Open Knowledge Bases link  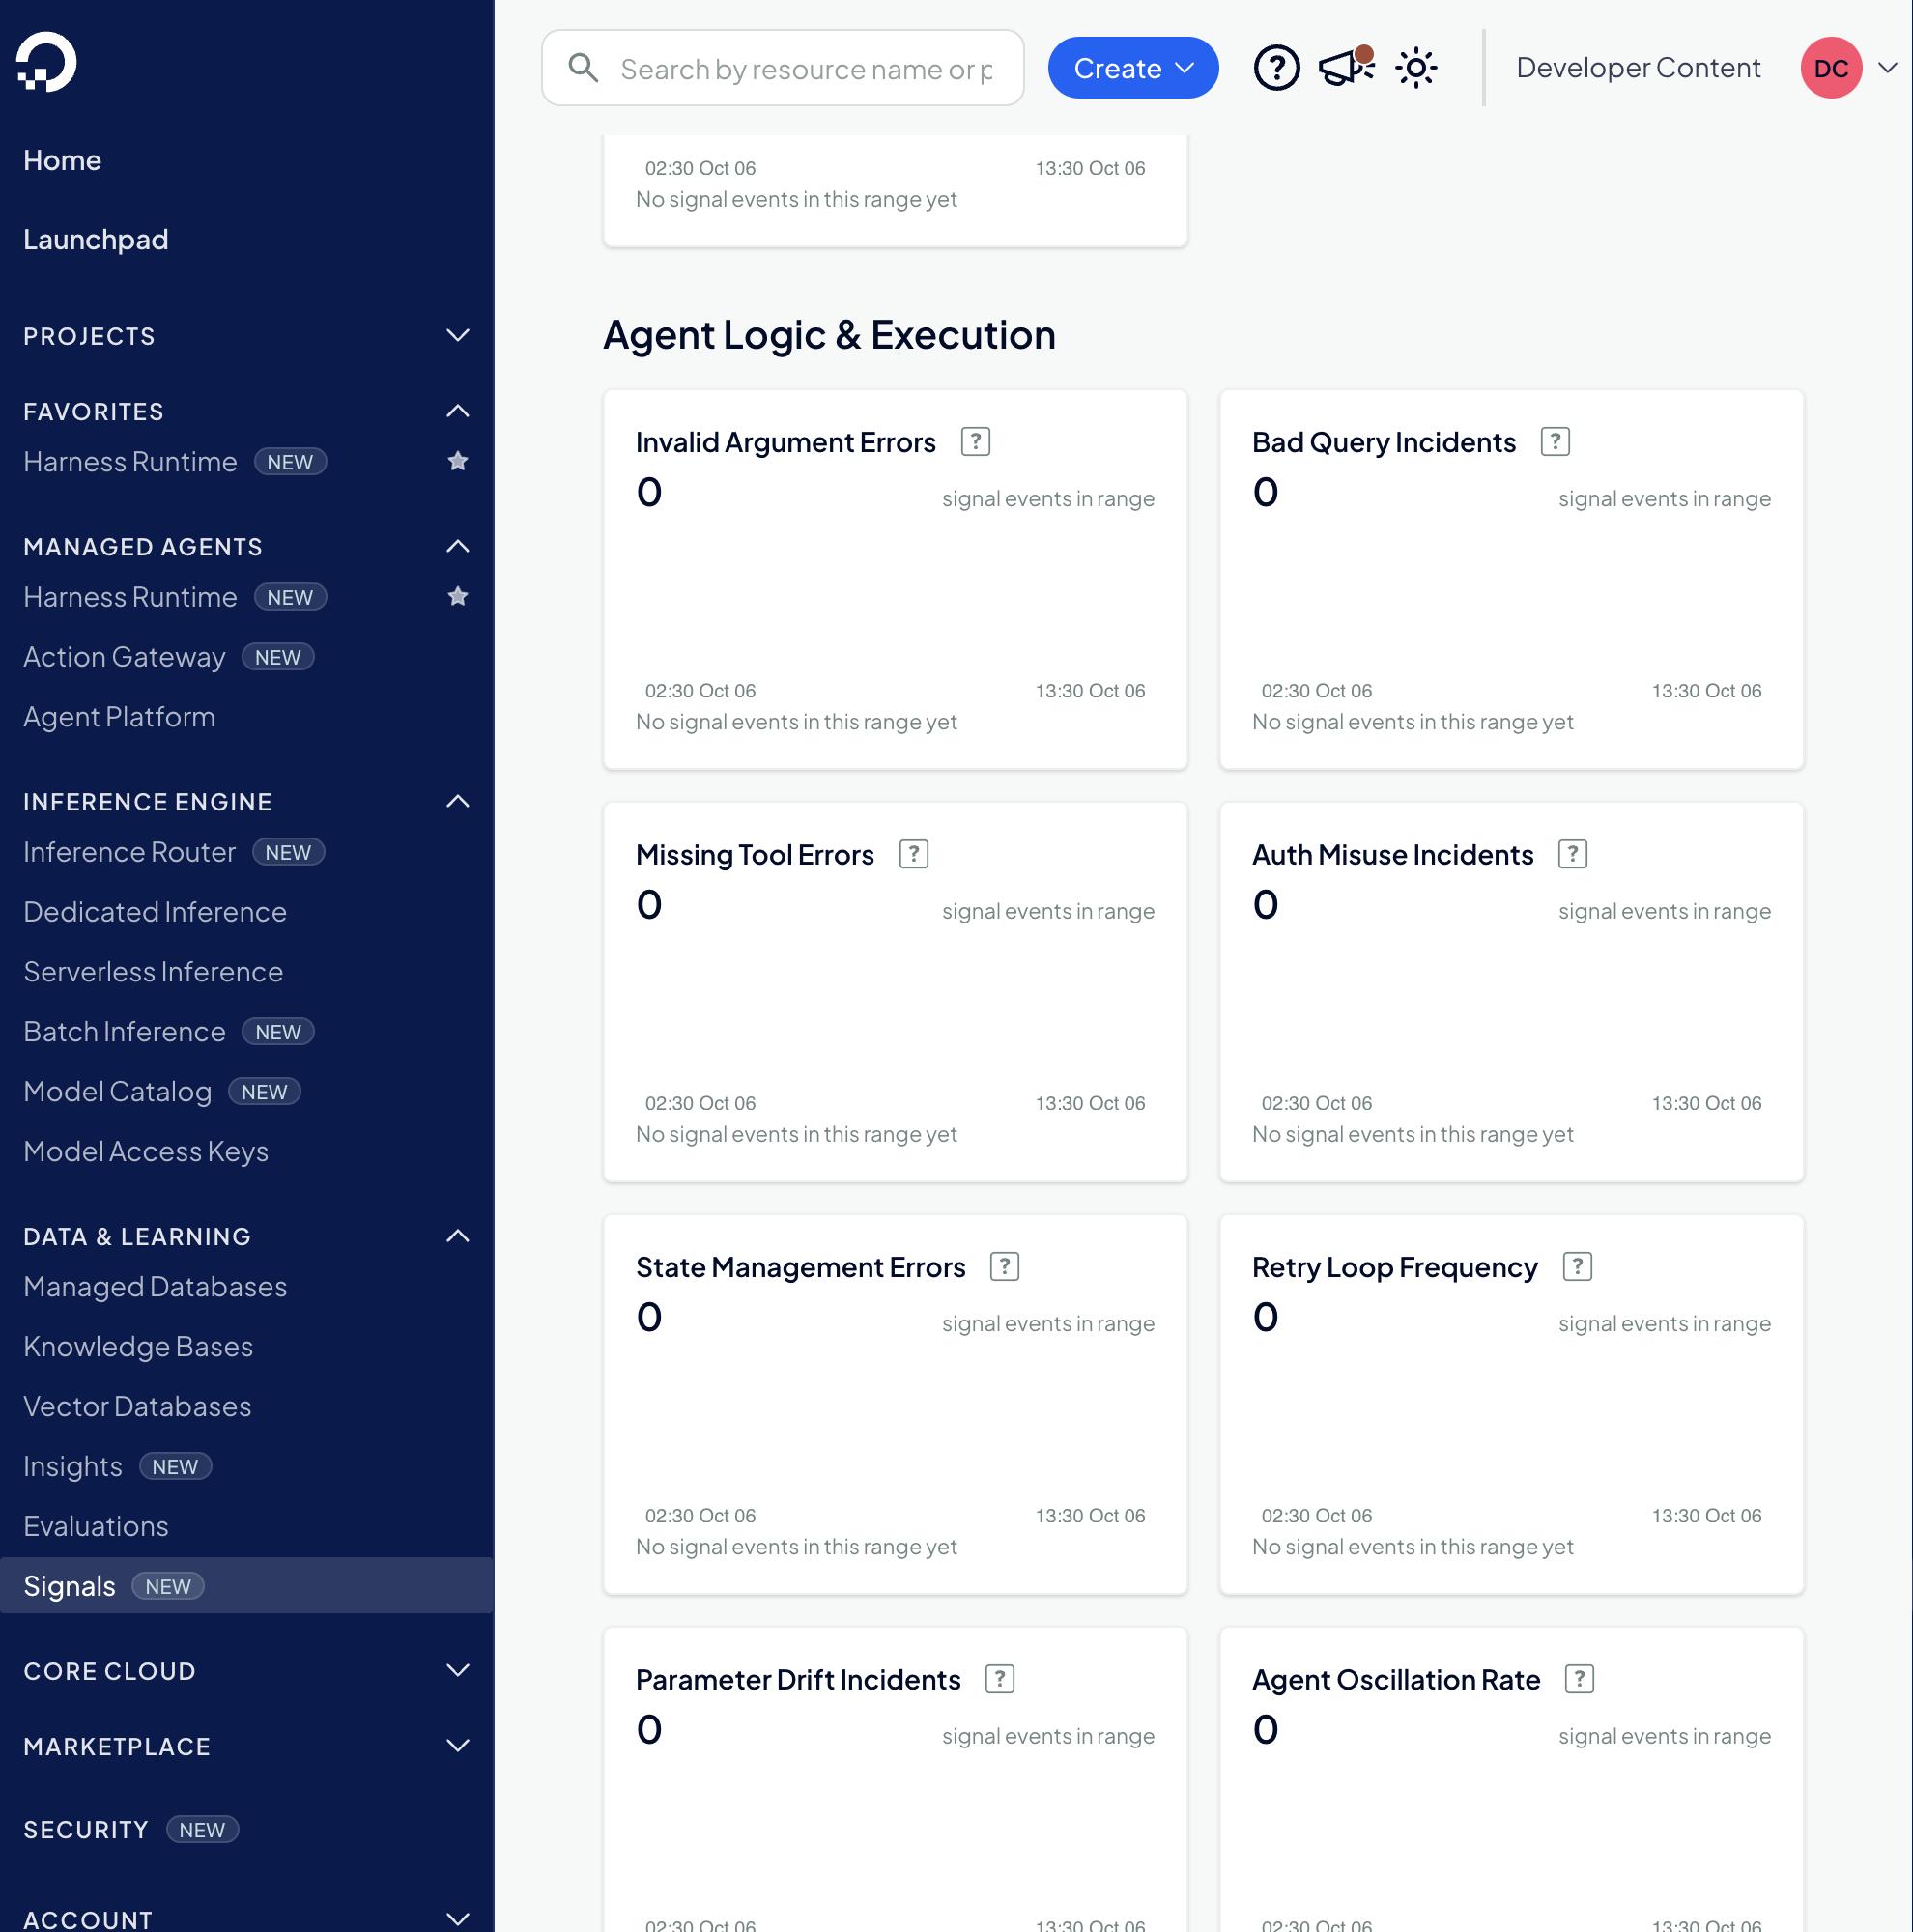click(x=138, y=1347)
